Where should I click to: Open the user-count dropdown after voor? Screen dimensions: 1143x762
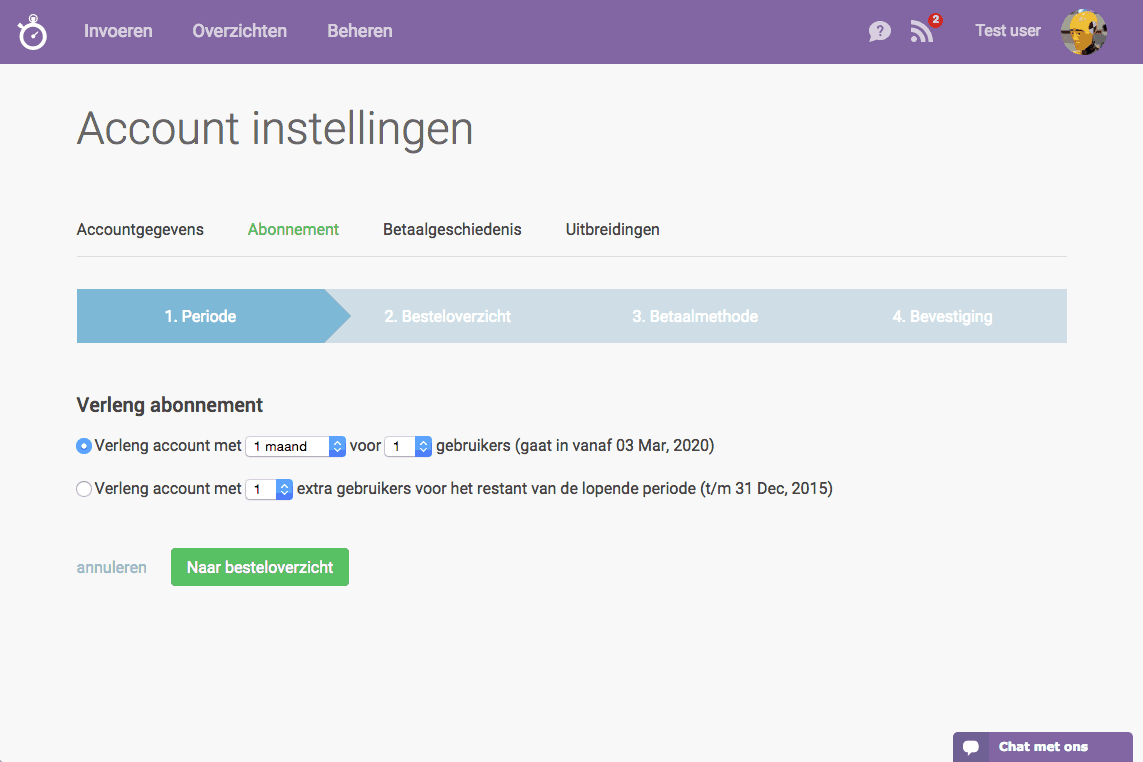click(x=408, y=446)
